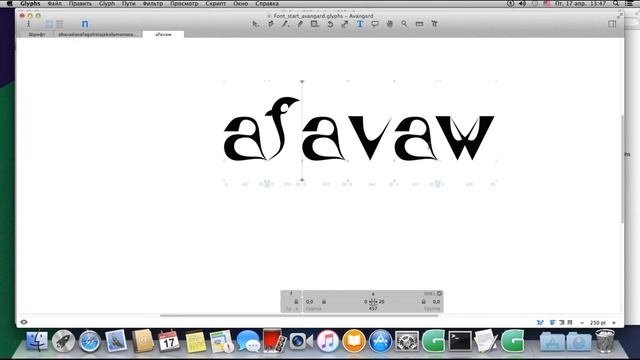The width and height of the screenshot is (640, 360).
Task: Toggle left sidebearing lock in info box
Action: coord(324,302)
